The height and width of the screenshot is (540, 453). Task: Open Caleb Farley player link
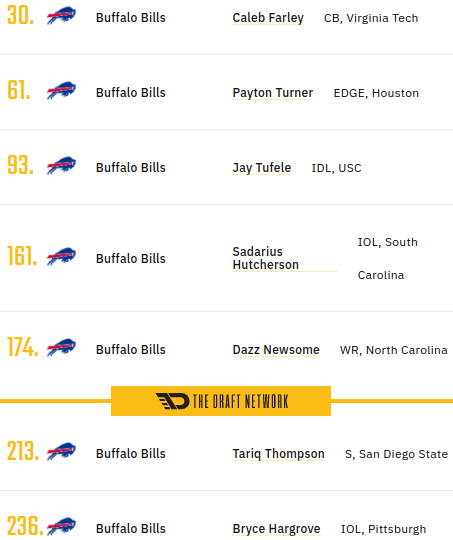(268, 18)
